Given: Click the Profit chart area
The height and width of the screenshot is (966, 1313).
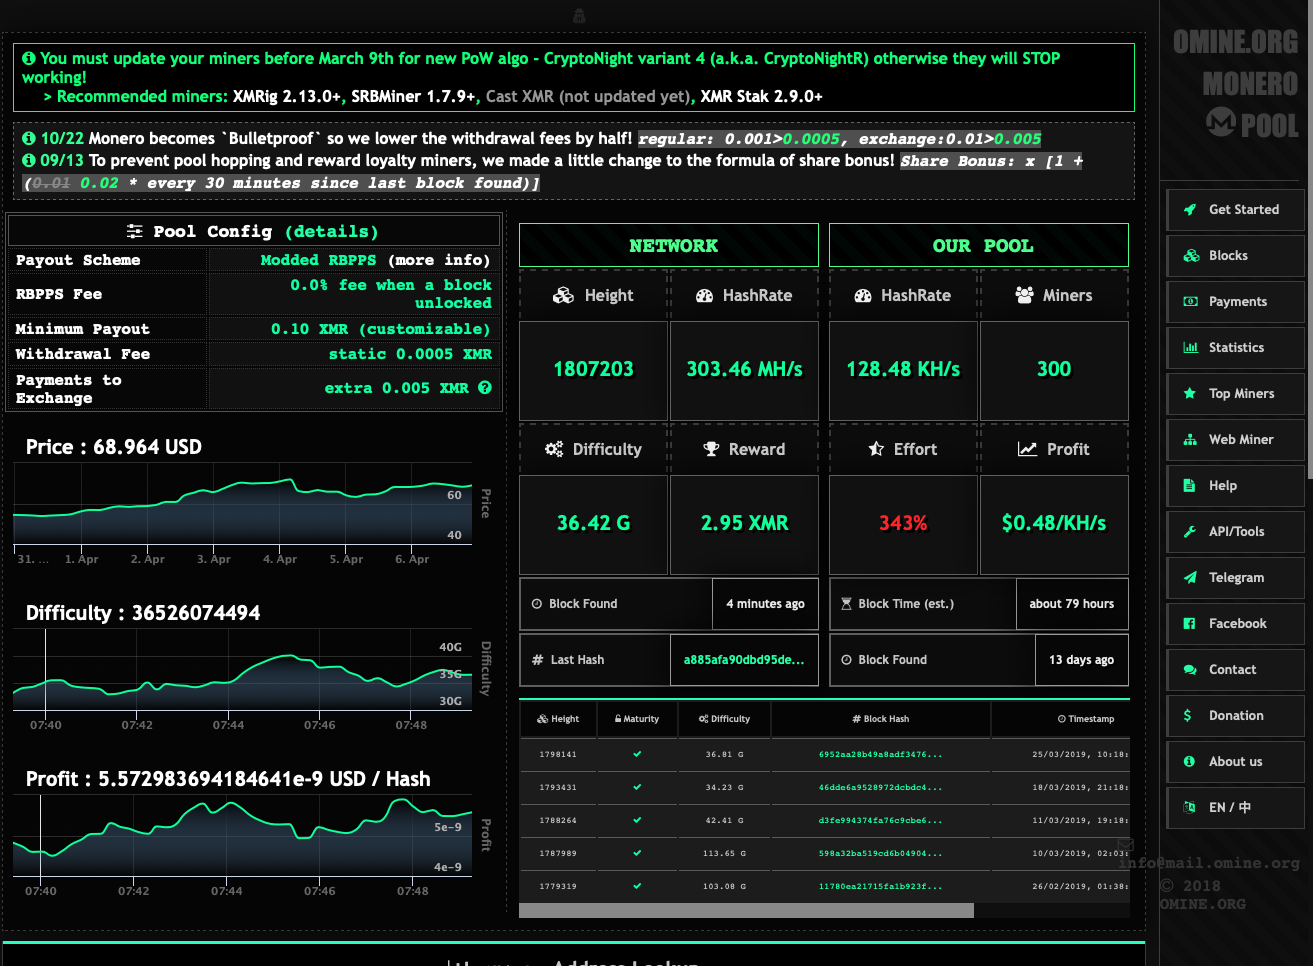Looking at the screenshot, I should pyautogui.click(x=242, y=838).
